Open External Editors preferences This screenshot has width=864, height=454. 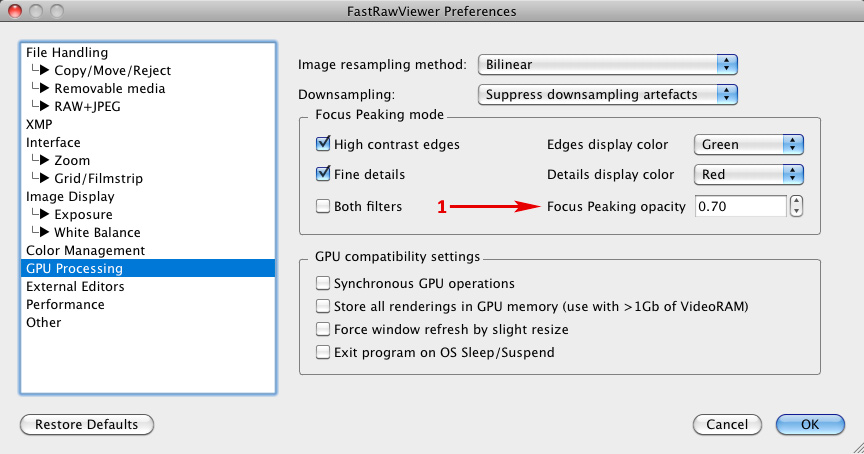click(75, 287)
